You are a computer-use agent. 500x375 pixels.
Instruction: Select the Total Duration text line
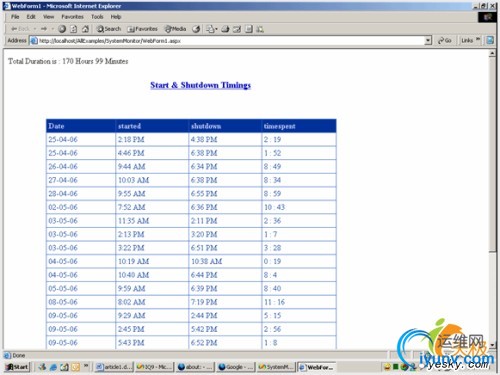[68, 61]
